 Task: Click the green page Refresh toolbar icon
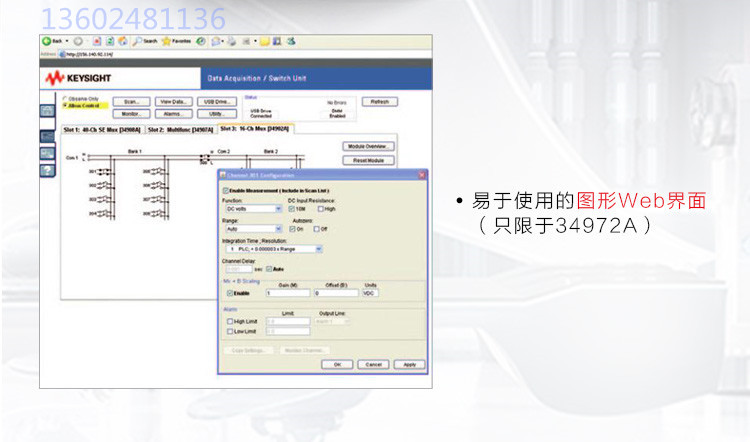coord(110,41)
